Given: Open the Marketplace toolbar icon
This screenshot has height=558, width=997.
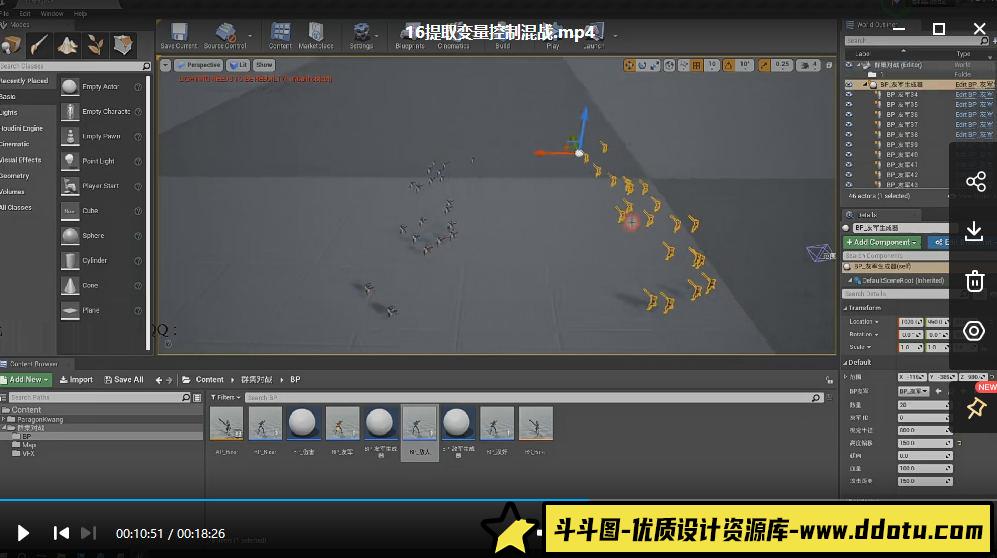Looking at the screenshot, I should coord(316,36).
